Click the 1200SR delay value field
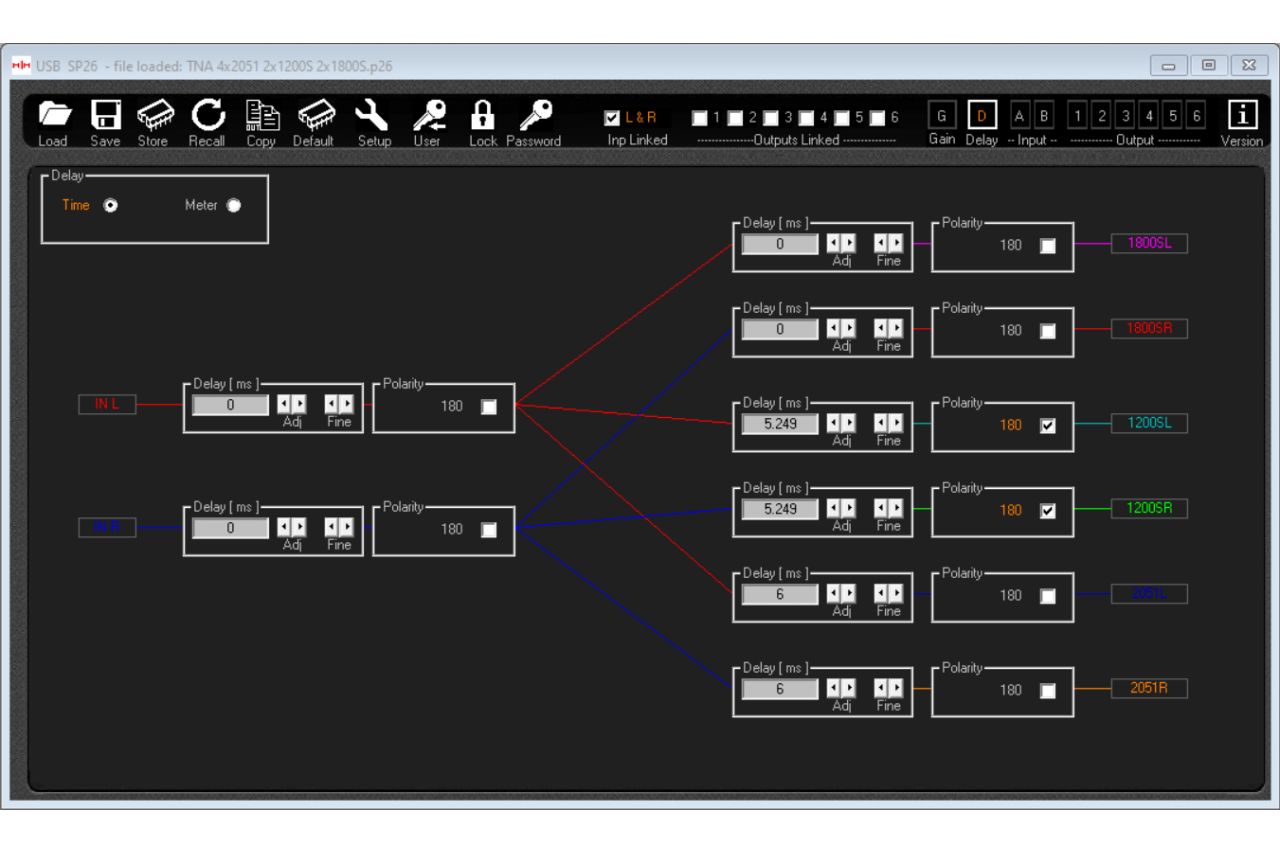This screenshot has width=1280, height=854. click(x=780, y=509)
